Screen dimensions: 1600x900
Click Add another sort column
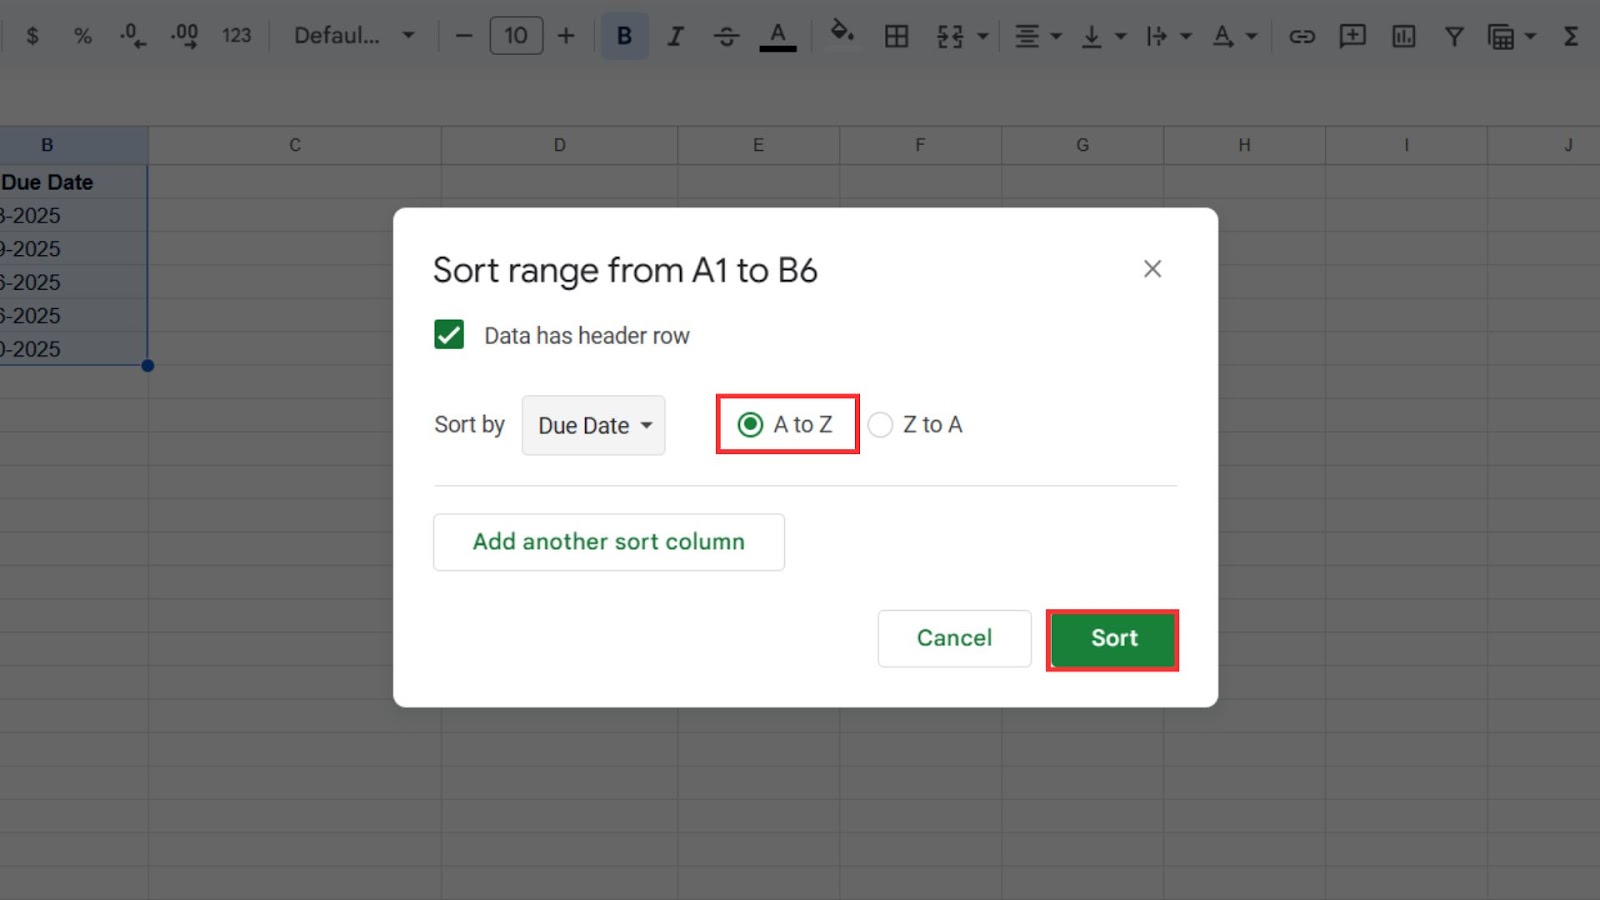tap(608, 541)
